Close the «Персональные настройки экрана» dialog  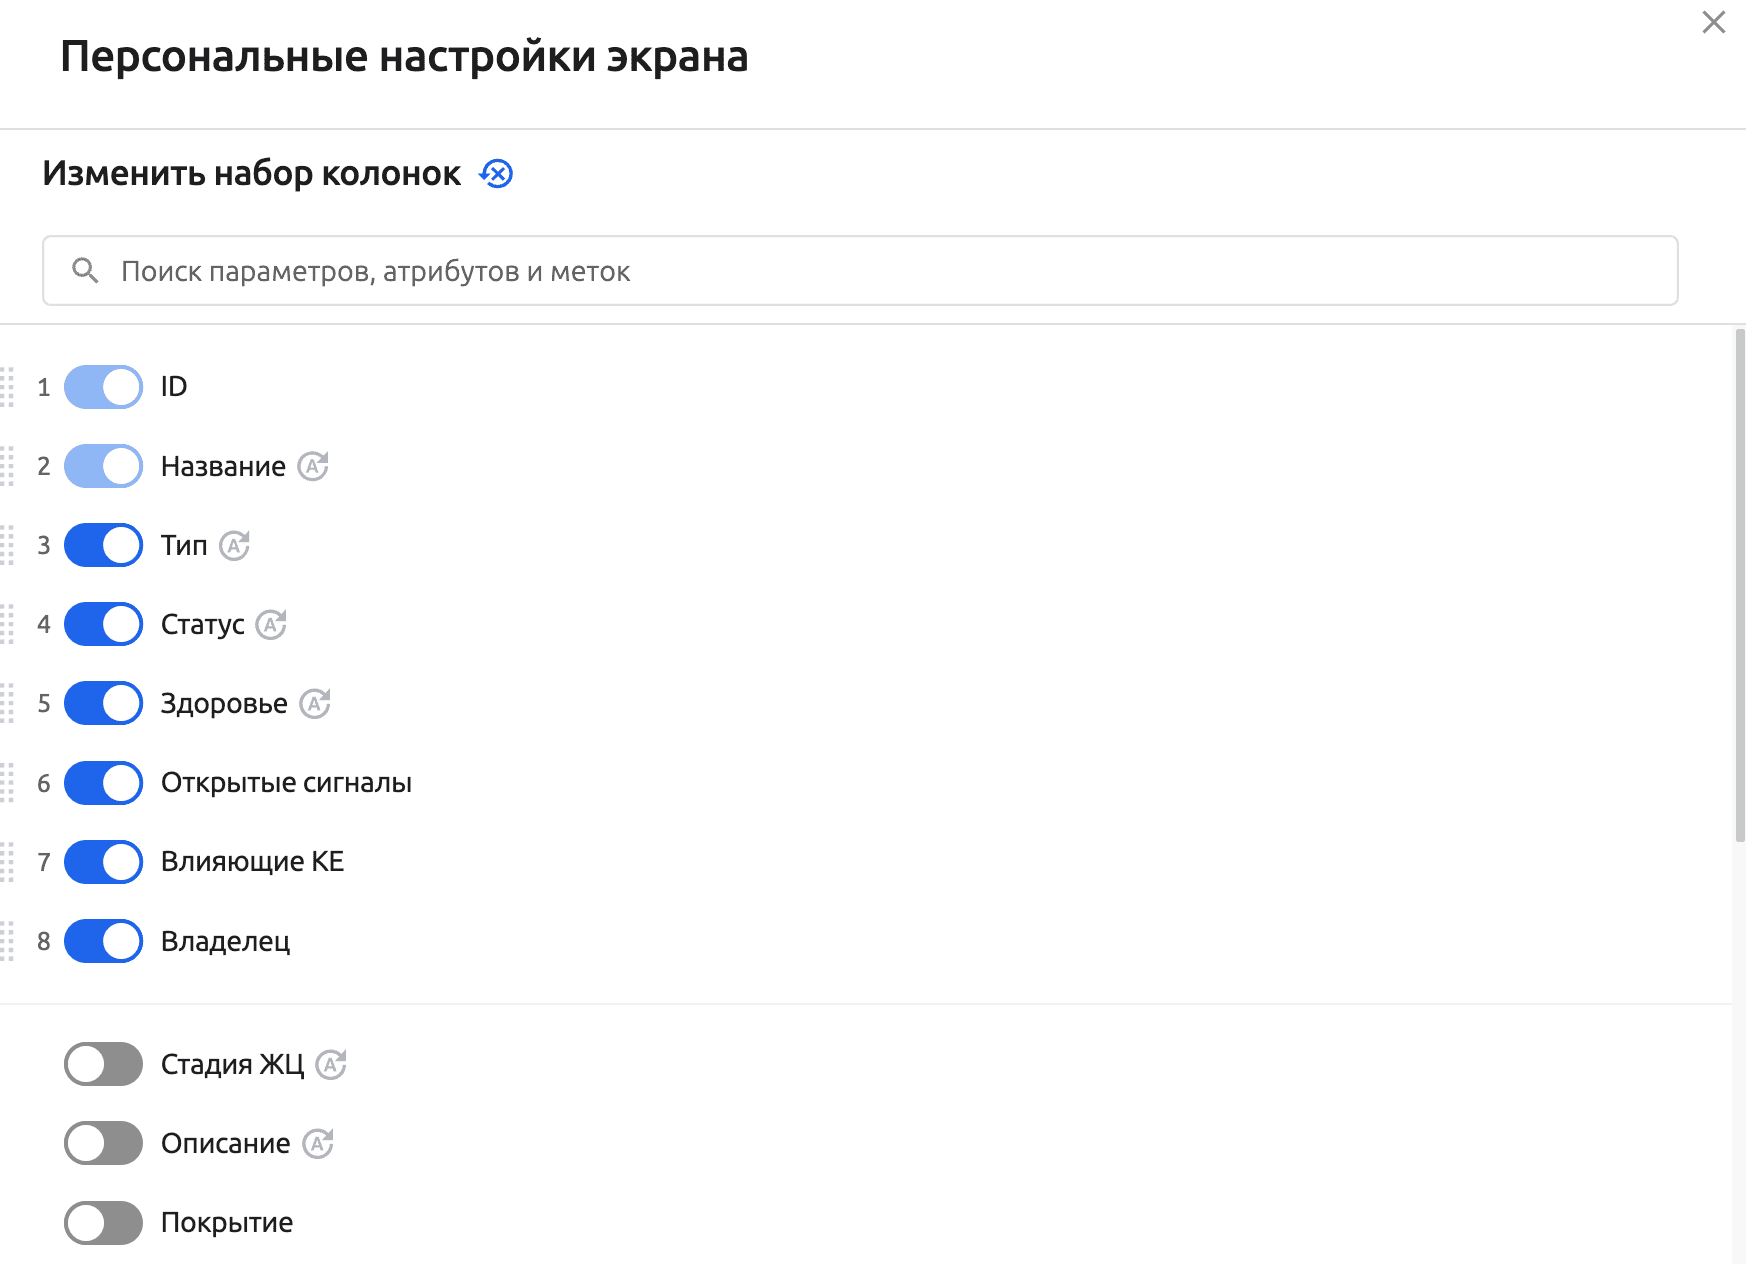tap(1714, 22)
